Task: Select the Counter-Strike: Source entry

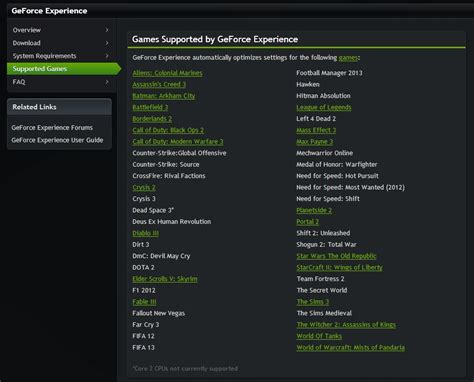Action: tap(166, 165)
